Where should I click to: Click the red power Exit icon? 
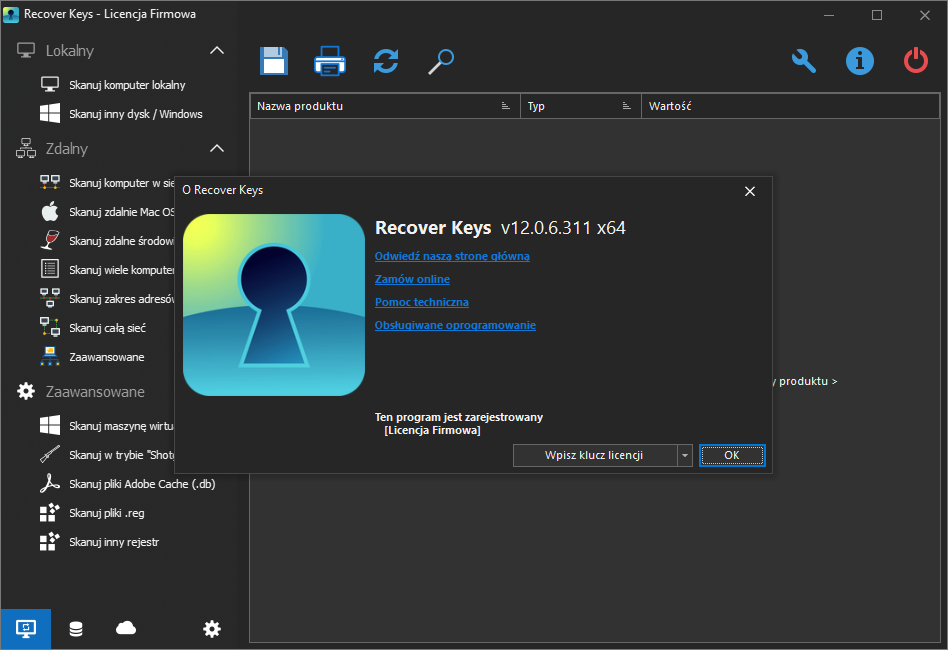tap(915, 61)
